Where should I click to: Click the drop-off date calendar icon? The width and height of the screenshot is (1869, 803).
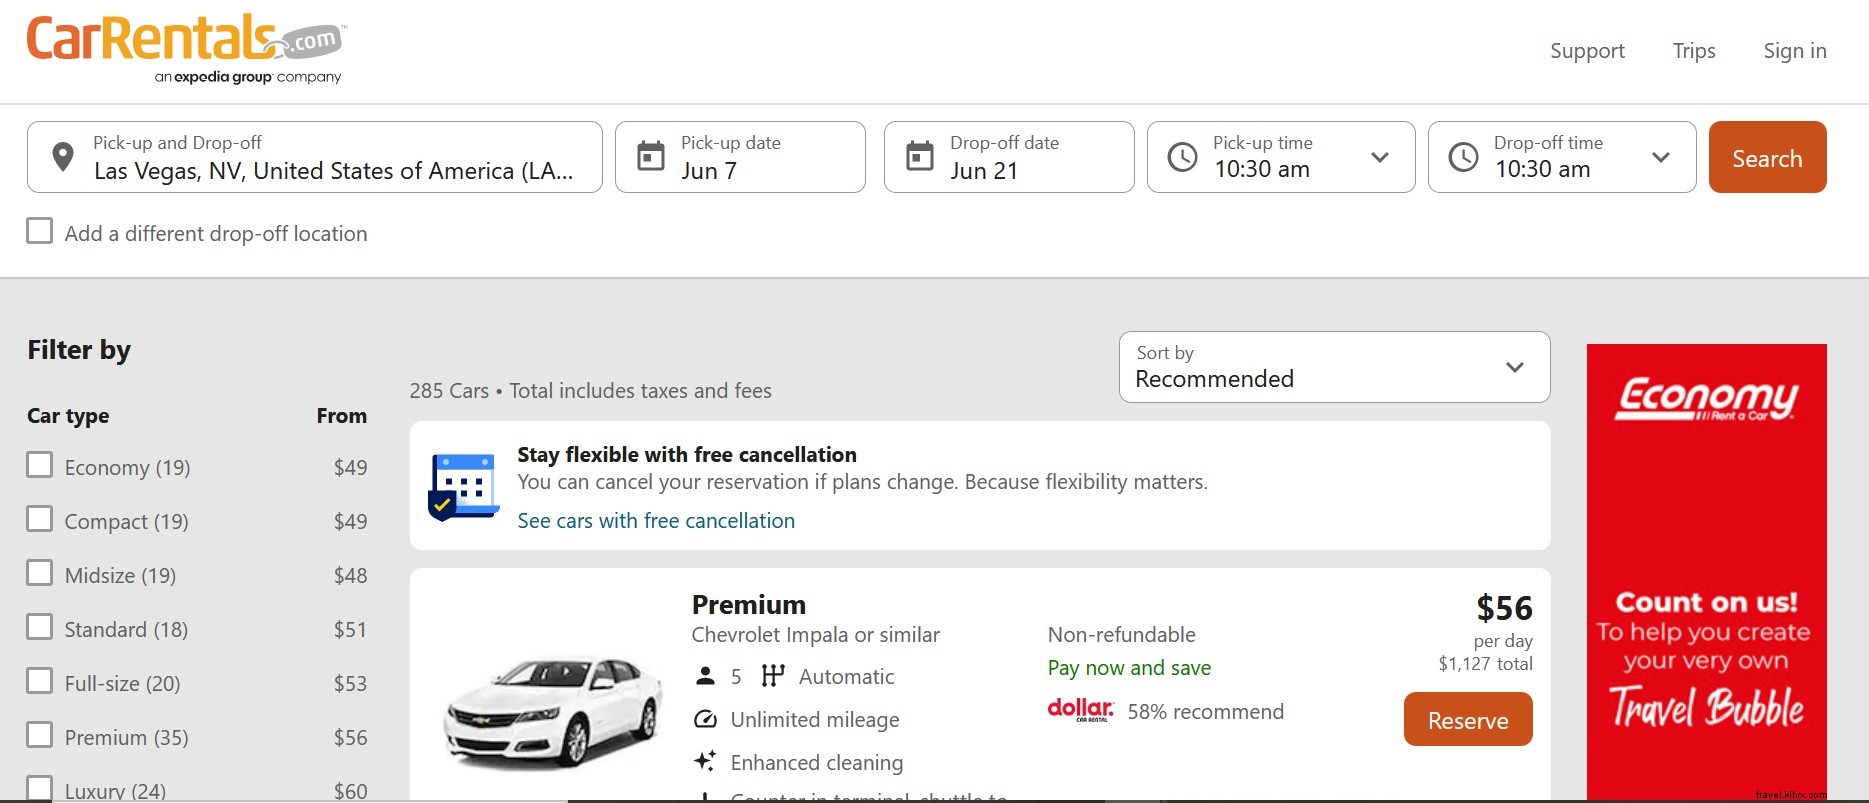919,157
